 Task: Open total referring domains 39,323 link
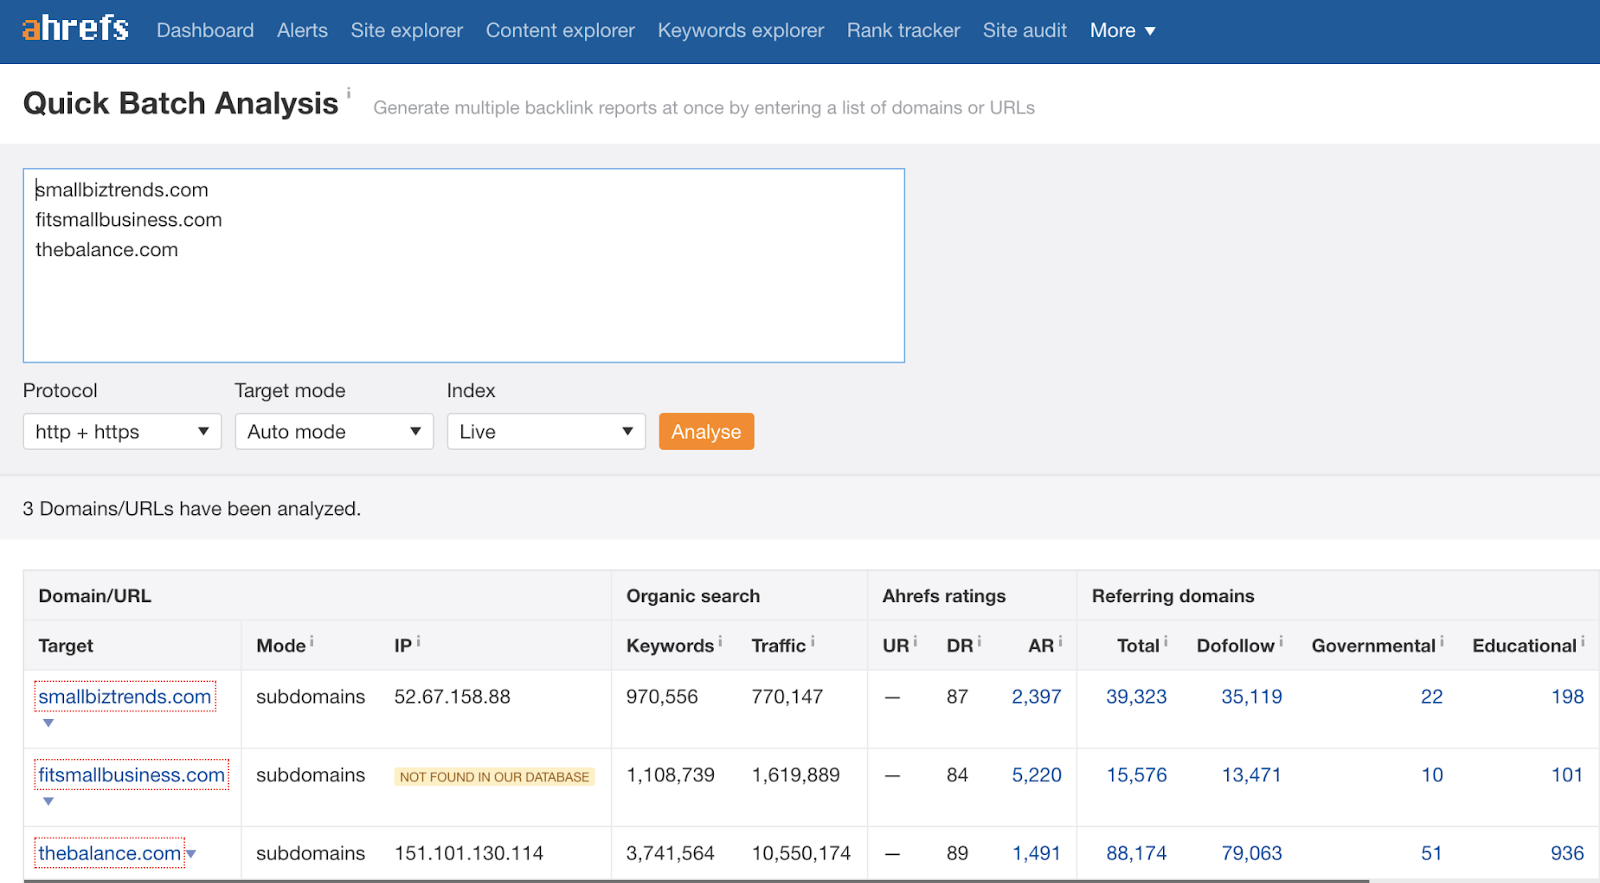tap(1136, 697)
